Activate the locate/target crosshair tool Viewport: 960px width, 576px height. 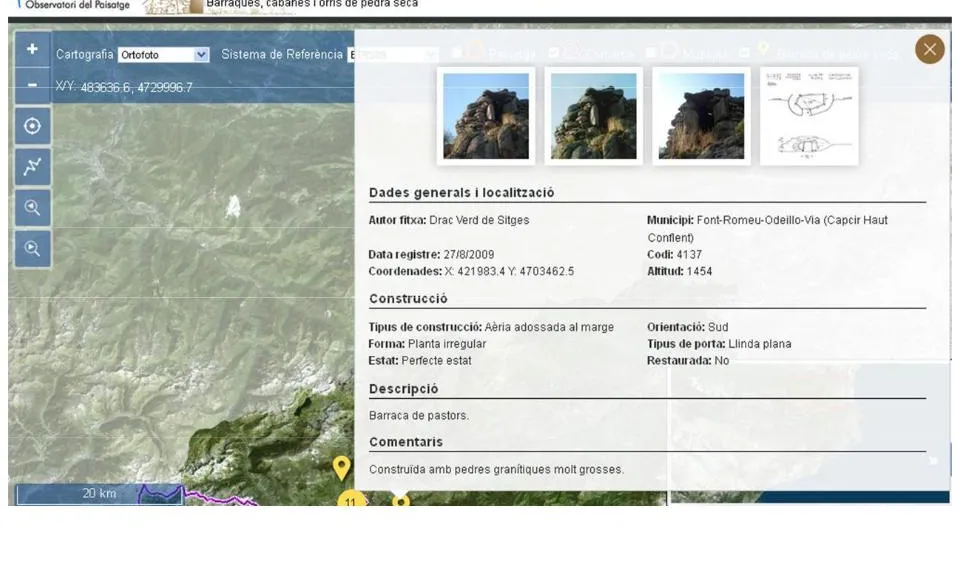tap(32, 126)
